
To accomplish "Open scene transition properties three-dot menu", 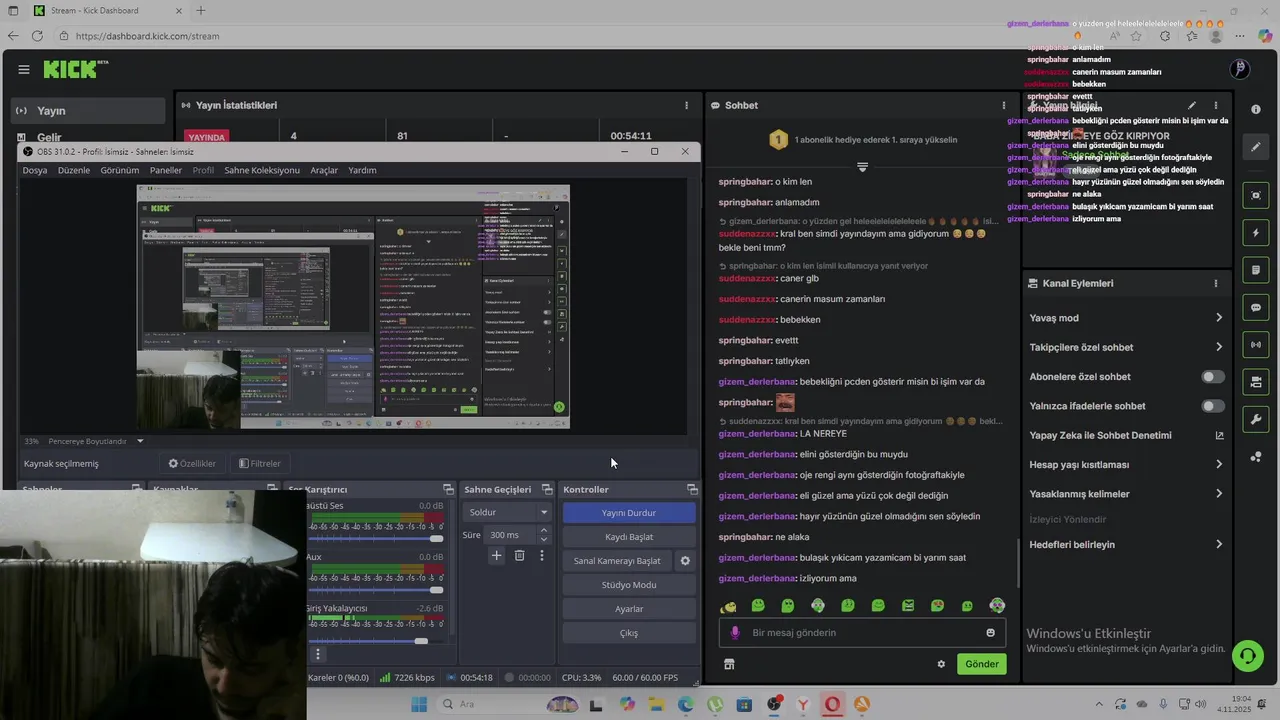I will pyautogui.click(x=542, y=555).
